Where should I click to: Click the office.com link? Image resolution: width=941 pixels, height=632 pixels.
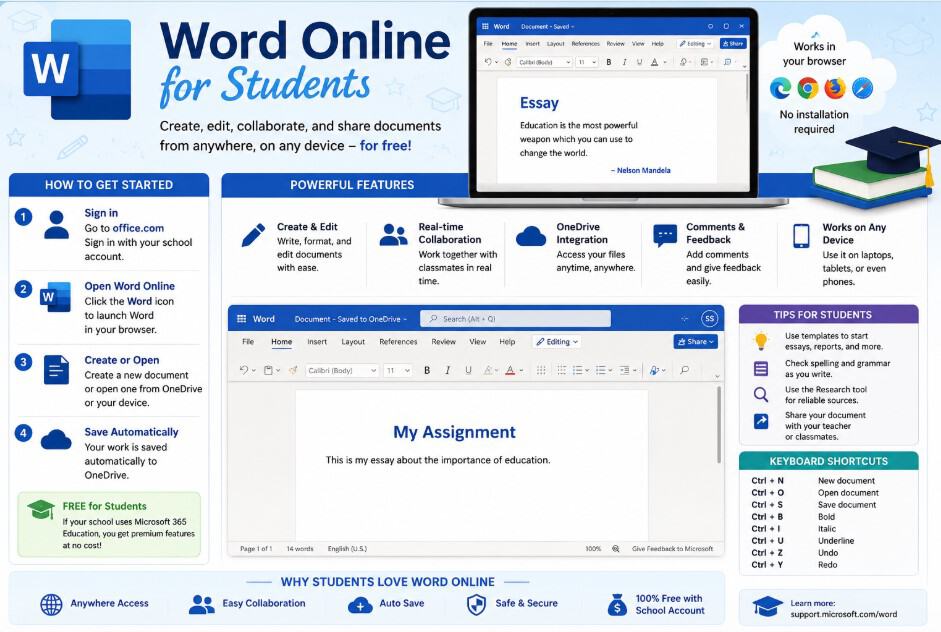[138, 228]
